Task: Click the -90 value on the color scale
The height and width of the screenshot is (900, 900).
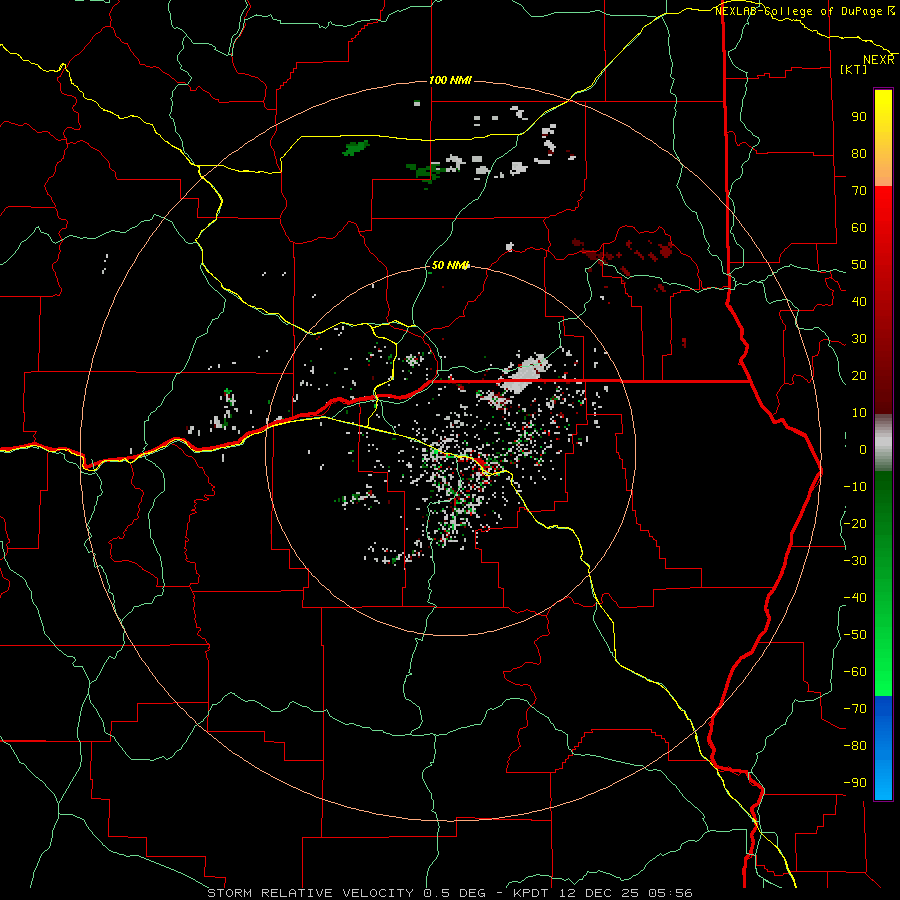Action: click(855, 783)
